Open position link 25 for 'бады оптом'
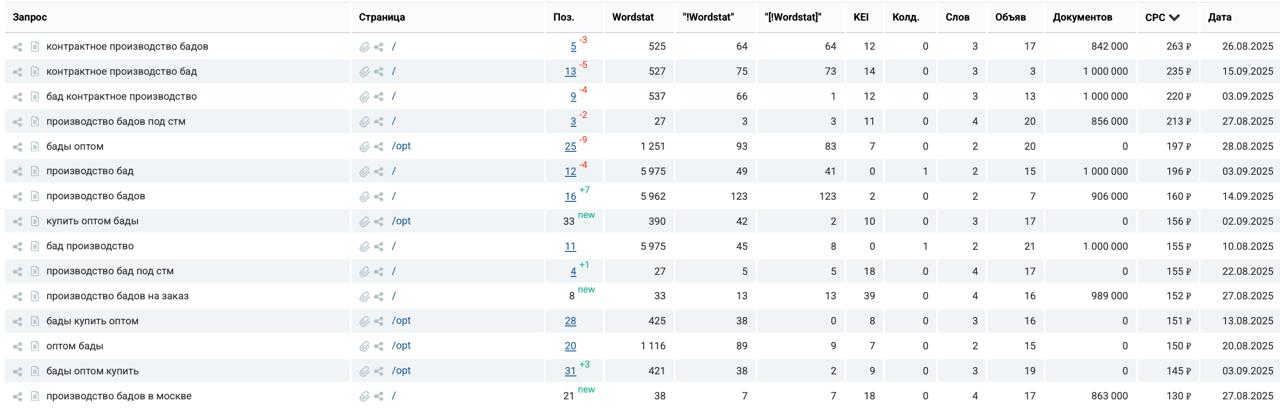The height and width of the screenshot is (409, 1280). [x=570, y=147]
